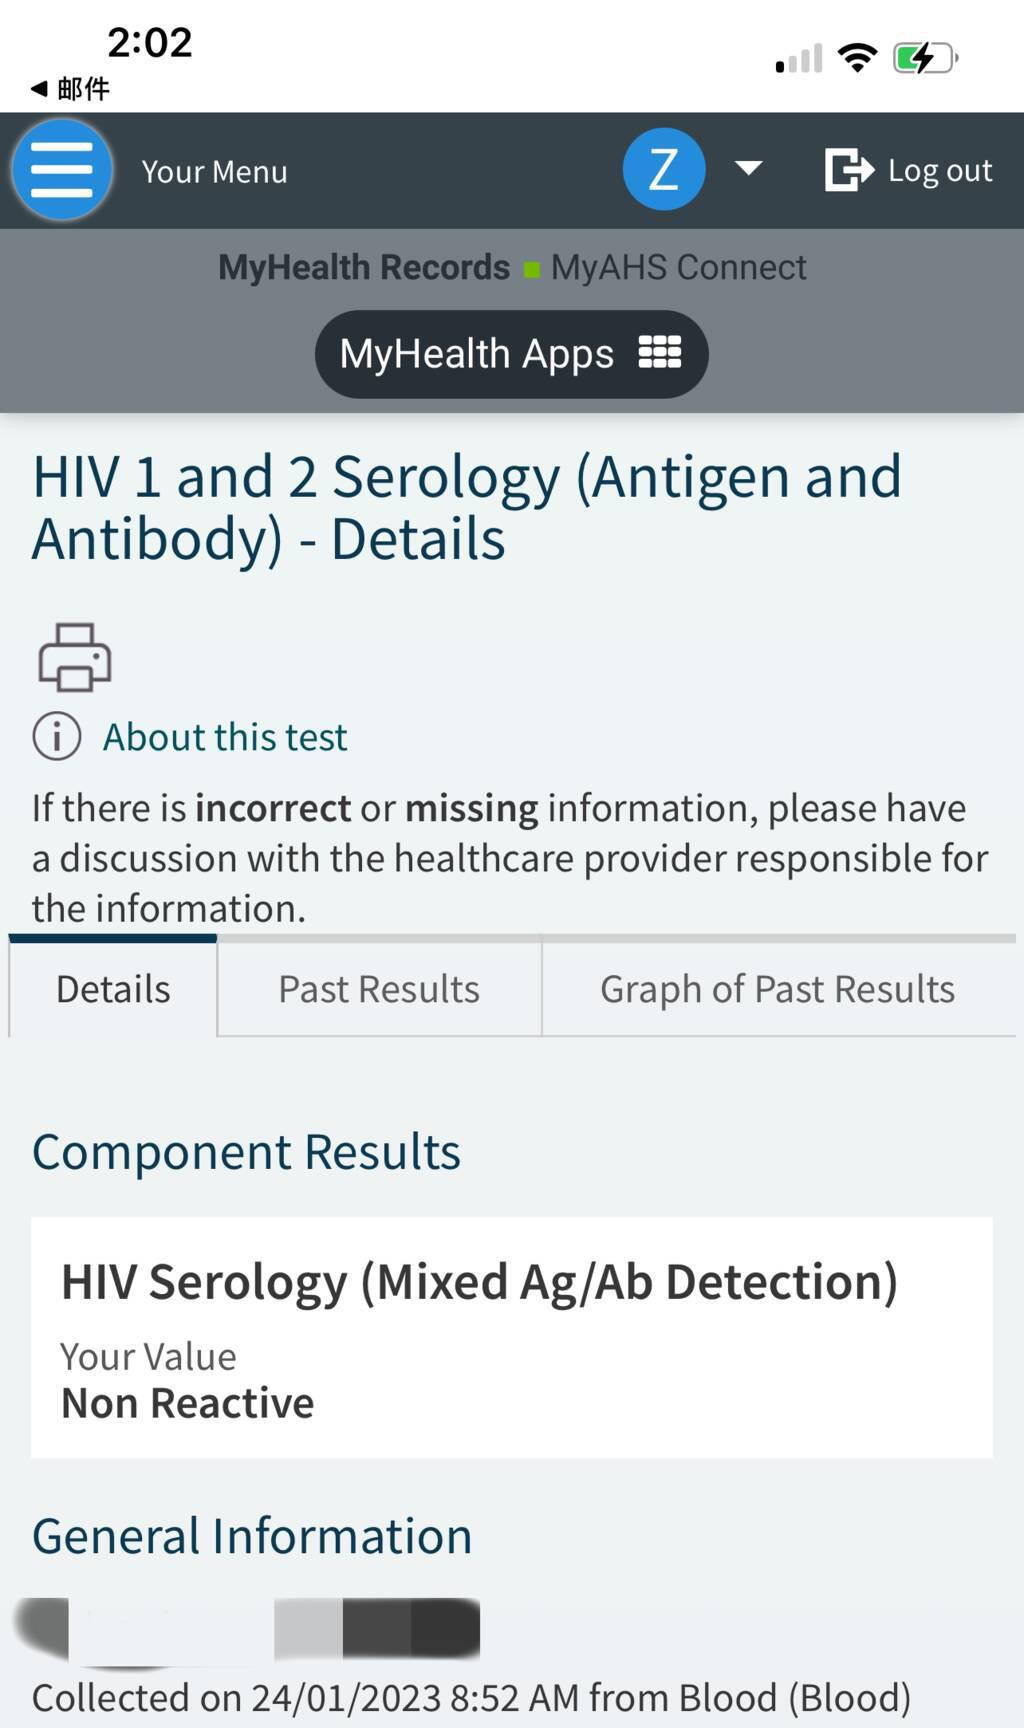Print results using the printer icon
Image resolution: width=1024 pixels, height=1728 pixels.
(x=75, y=657)
